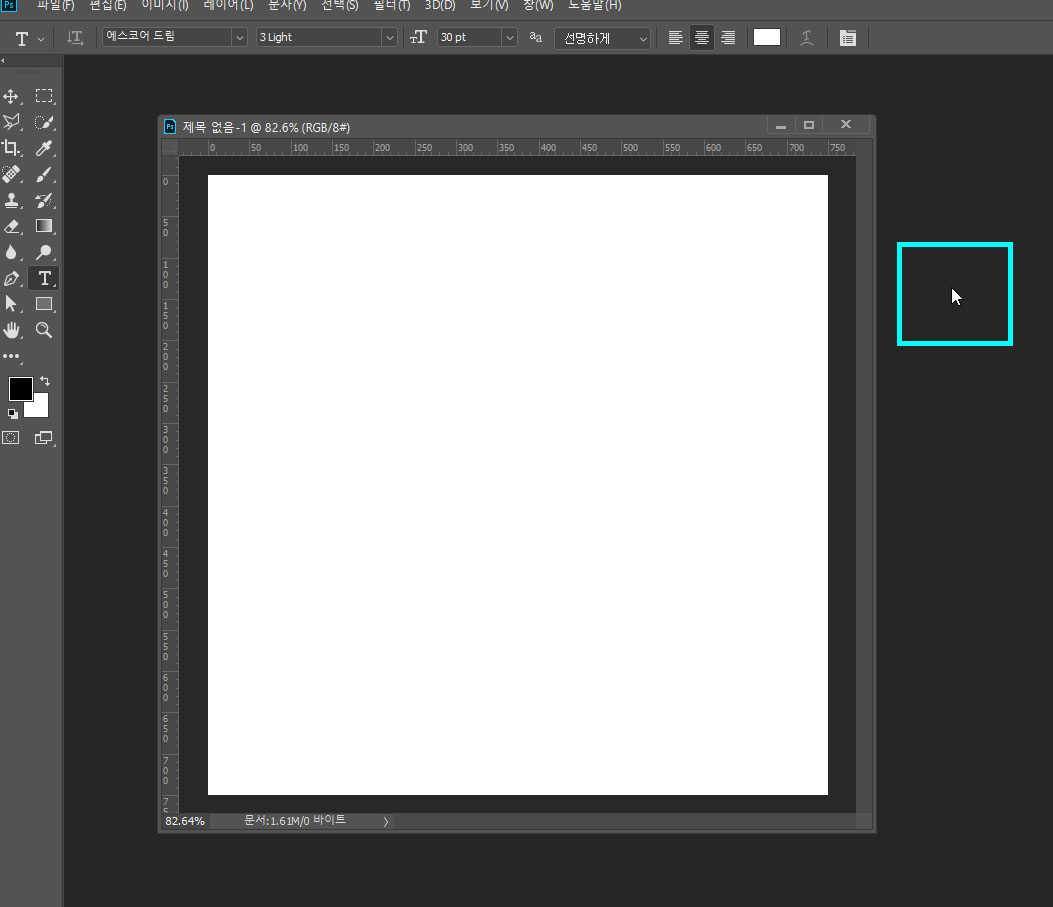
Task: Open the 보기(V) menu
Action: pos(490,5)
